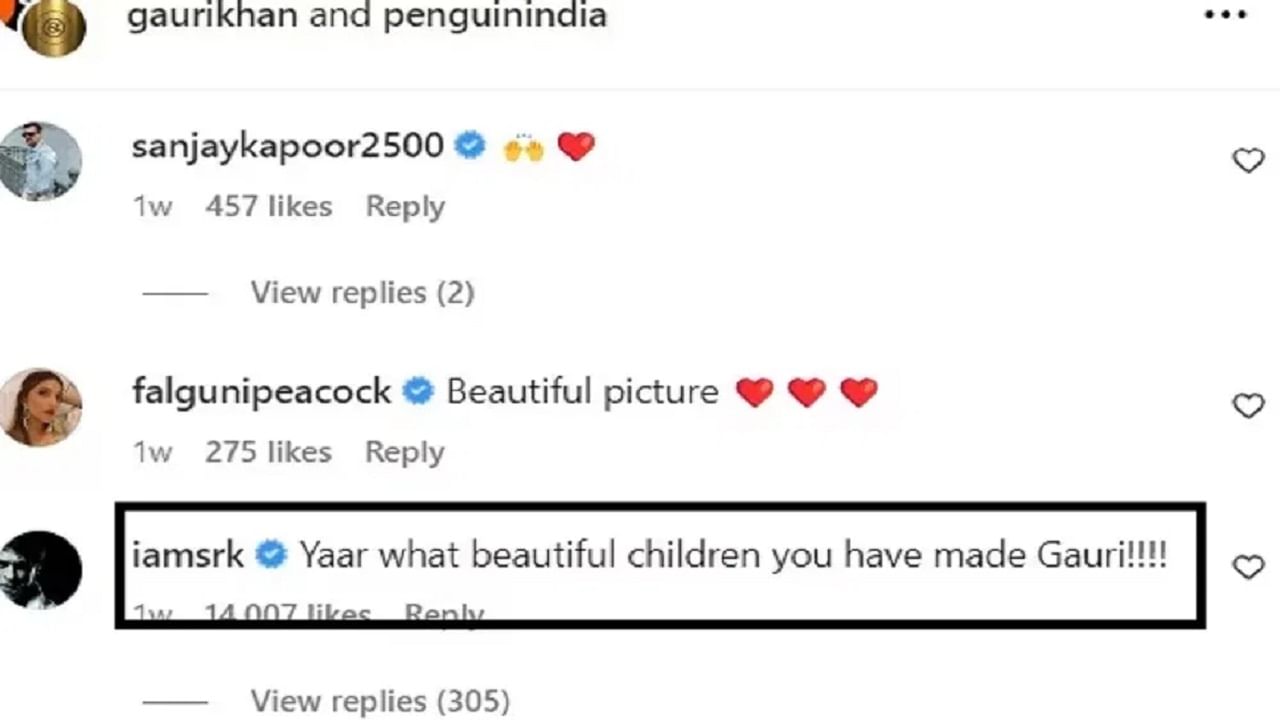View the 457 likes on sanjaykapoor2500's comment
1280x720 pixels.
point(268,207)
